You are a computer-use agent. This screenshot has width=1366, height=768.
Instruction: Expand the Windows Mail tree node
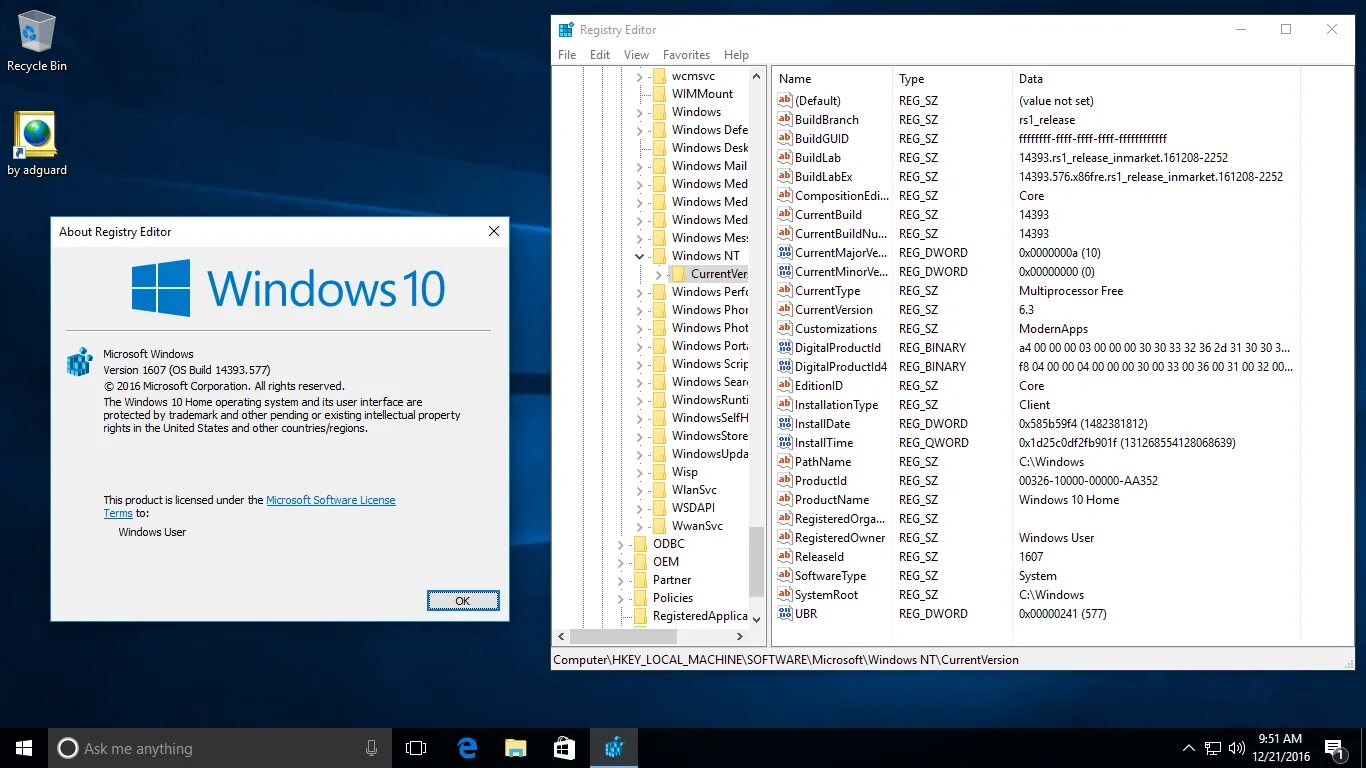click(x=640, y=166)
